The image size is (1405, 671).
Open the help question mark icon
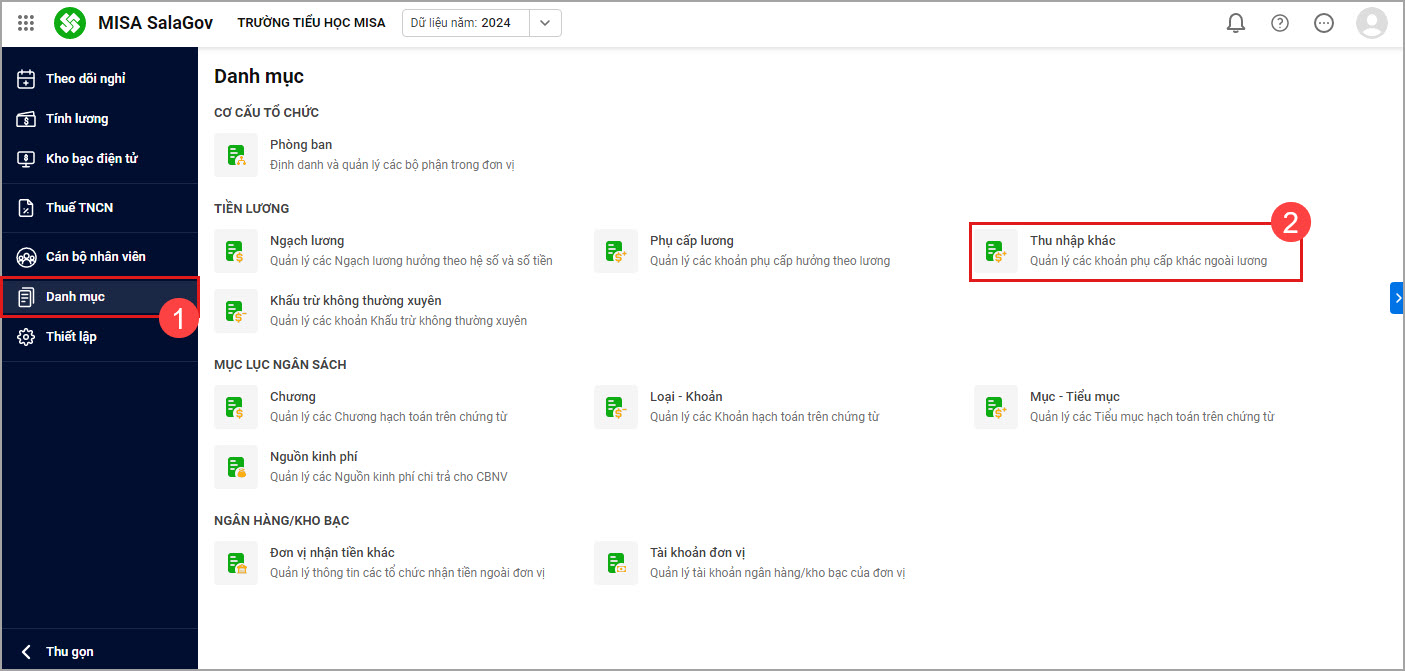point(1280,23)
